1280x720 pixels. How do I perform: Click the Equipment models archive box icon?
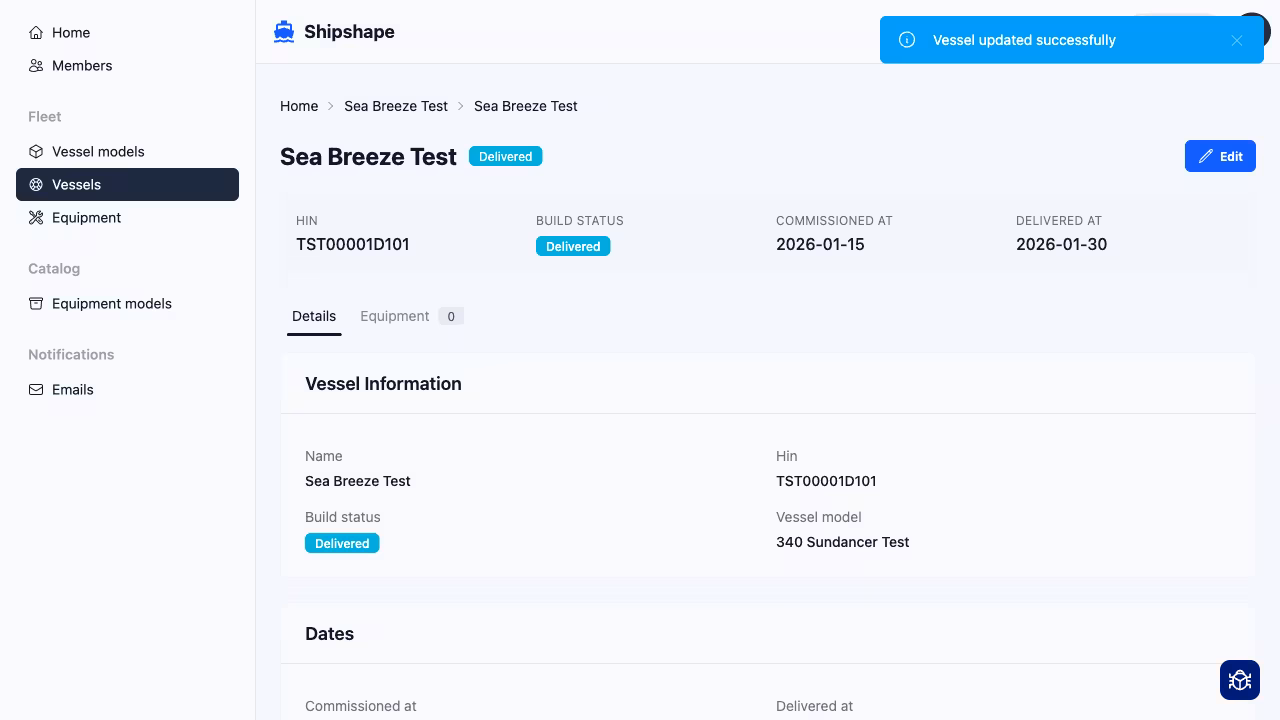coord(36,304)
